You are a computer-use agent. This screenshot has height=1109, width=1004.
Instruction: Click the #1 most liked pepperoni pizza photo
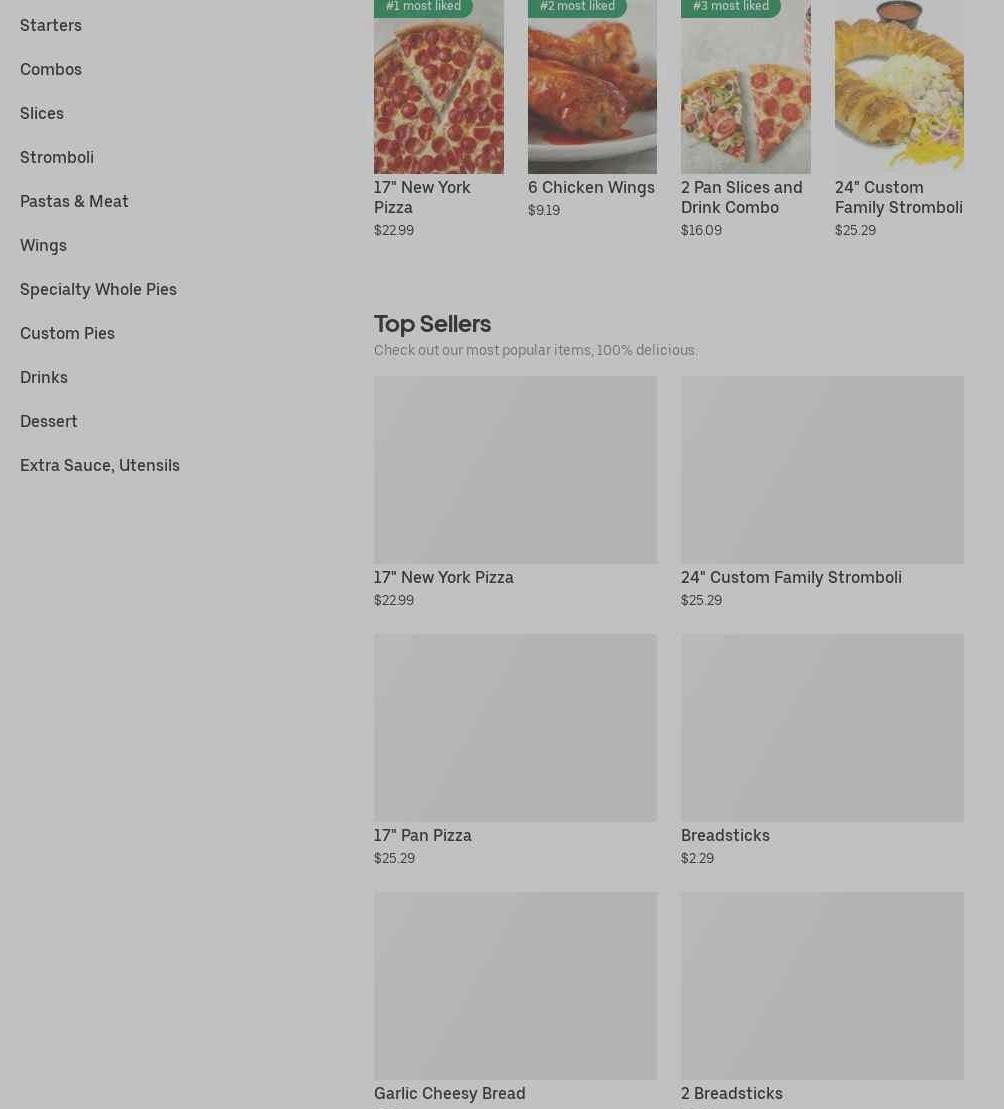pos(438,87)
